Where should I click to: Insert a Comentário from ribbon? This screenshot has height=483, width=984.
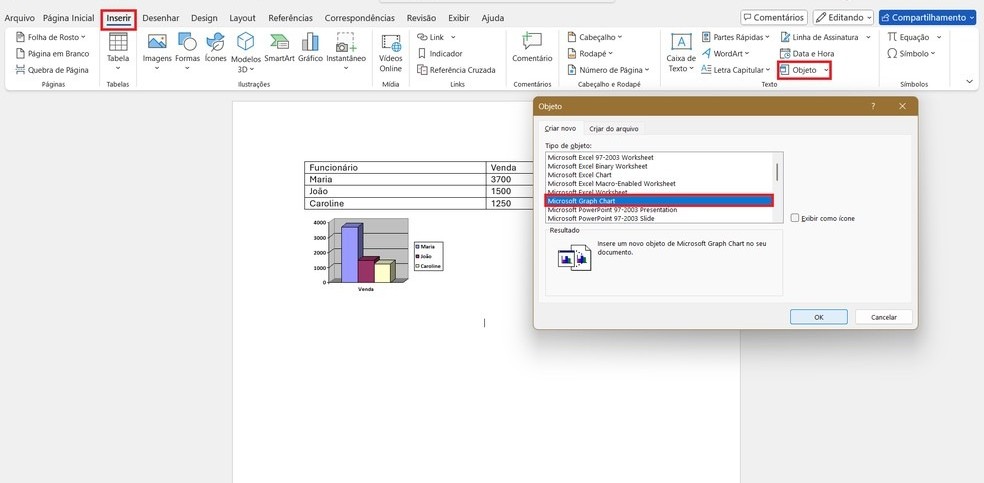pyautogui.click(x=532, y=48)
